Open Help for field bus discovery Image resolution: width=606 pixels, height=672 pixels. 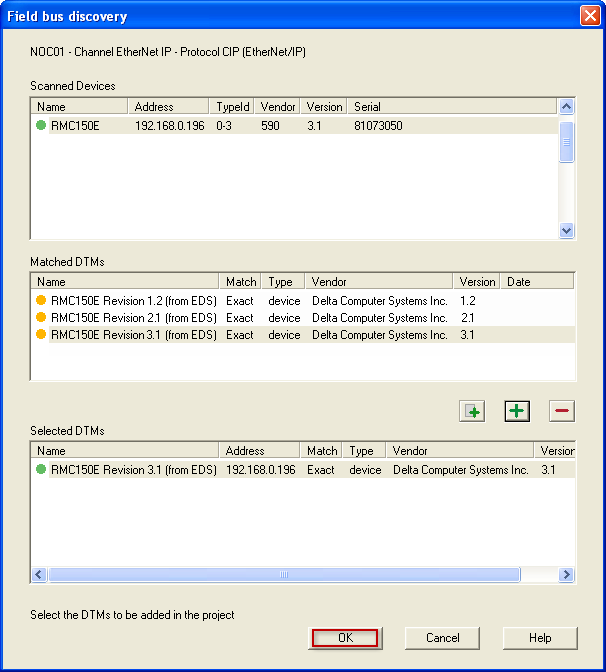[540, 638]
